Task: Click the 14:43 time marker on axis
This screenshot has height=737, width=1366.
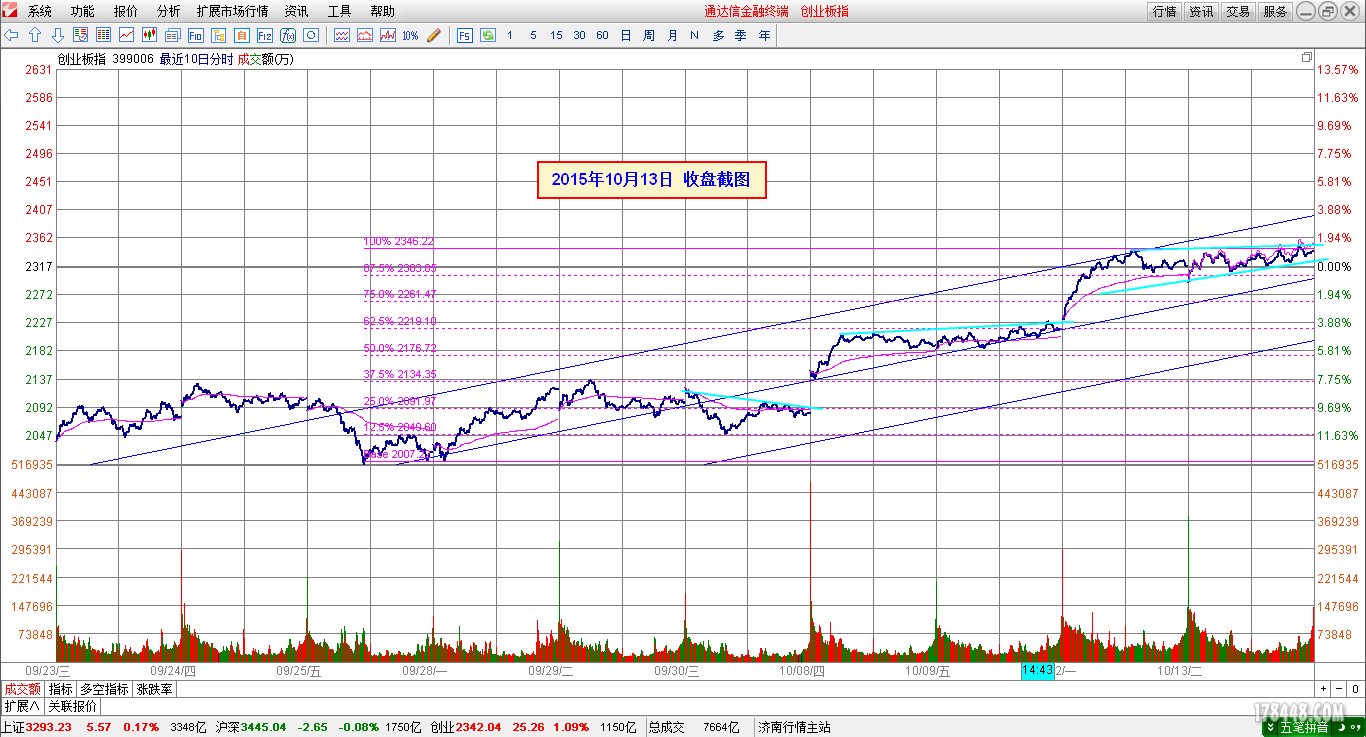Action: 1037,671
